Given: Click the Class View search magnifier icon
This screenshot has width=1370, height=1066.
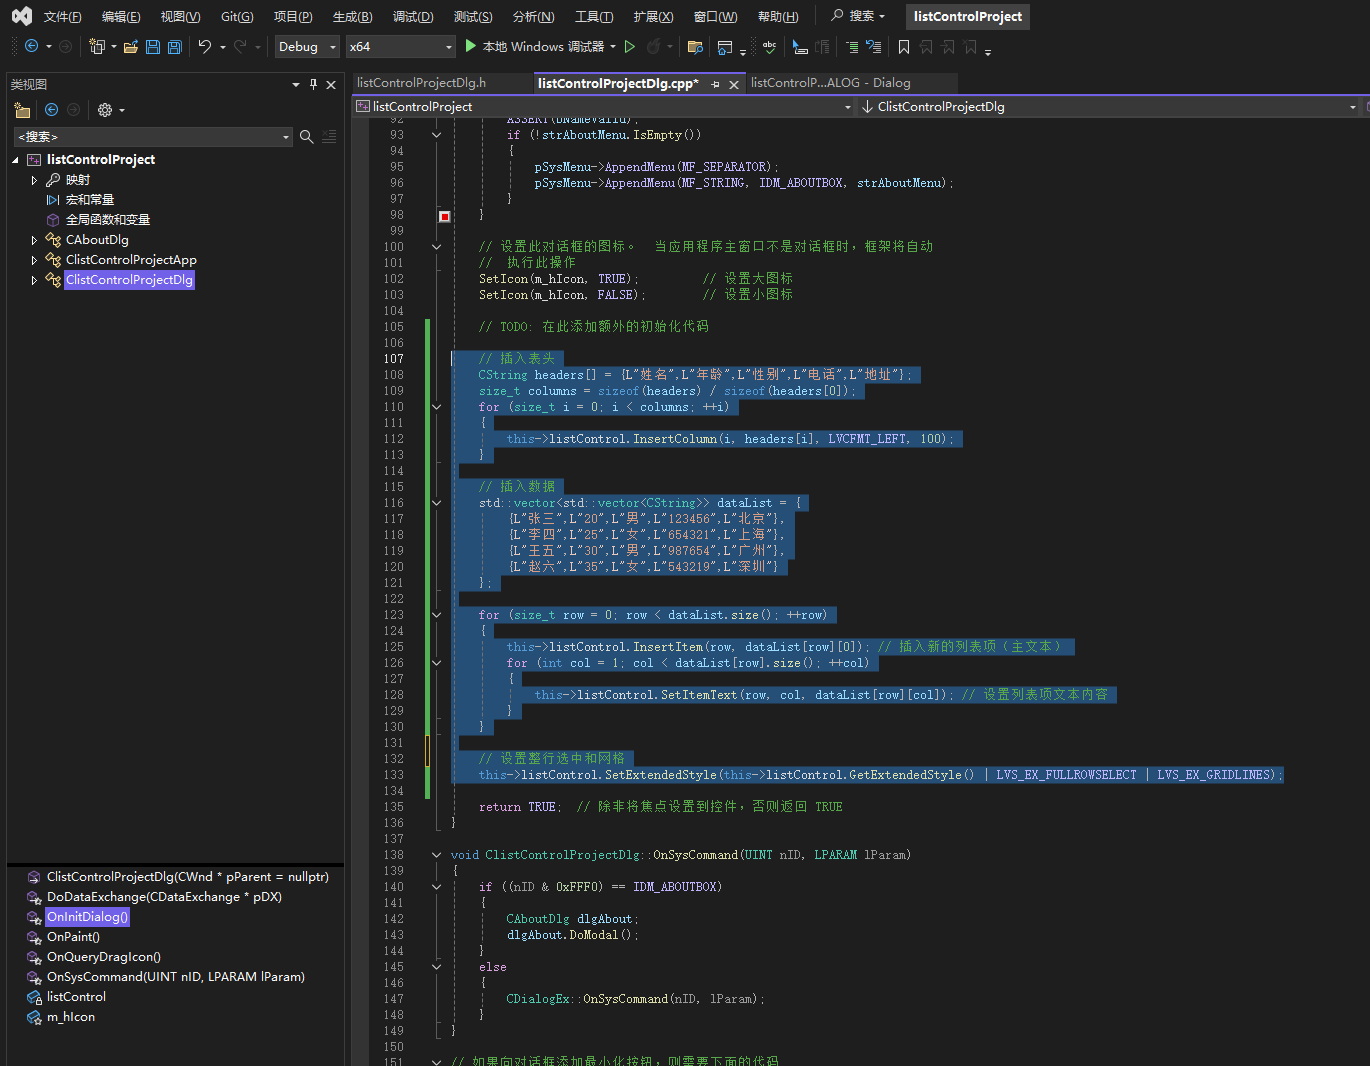Looking at the screenshot, I should 307,137.
